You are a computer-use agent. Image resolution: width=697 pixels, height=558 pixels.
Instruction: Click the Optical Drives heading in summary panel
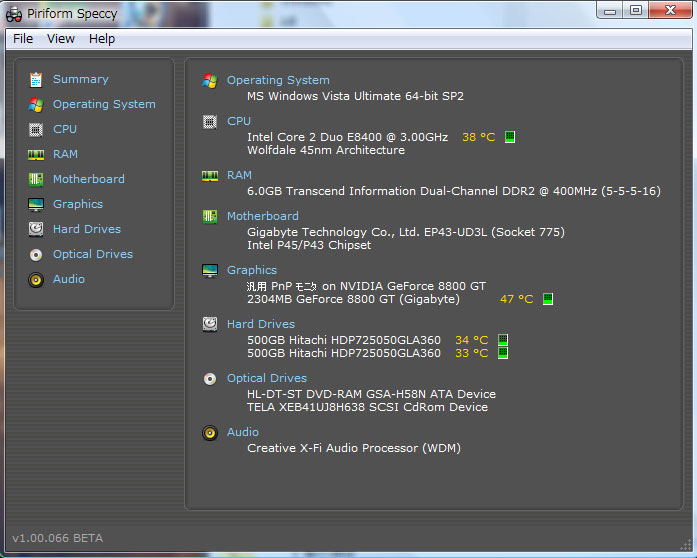pos(267,378)
